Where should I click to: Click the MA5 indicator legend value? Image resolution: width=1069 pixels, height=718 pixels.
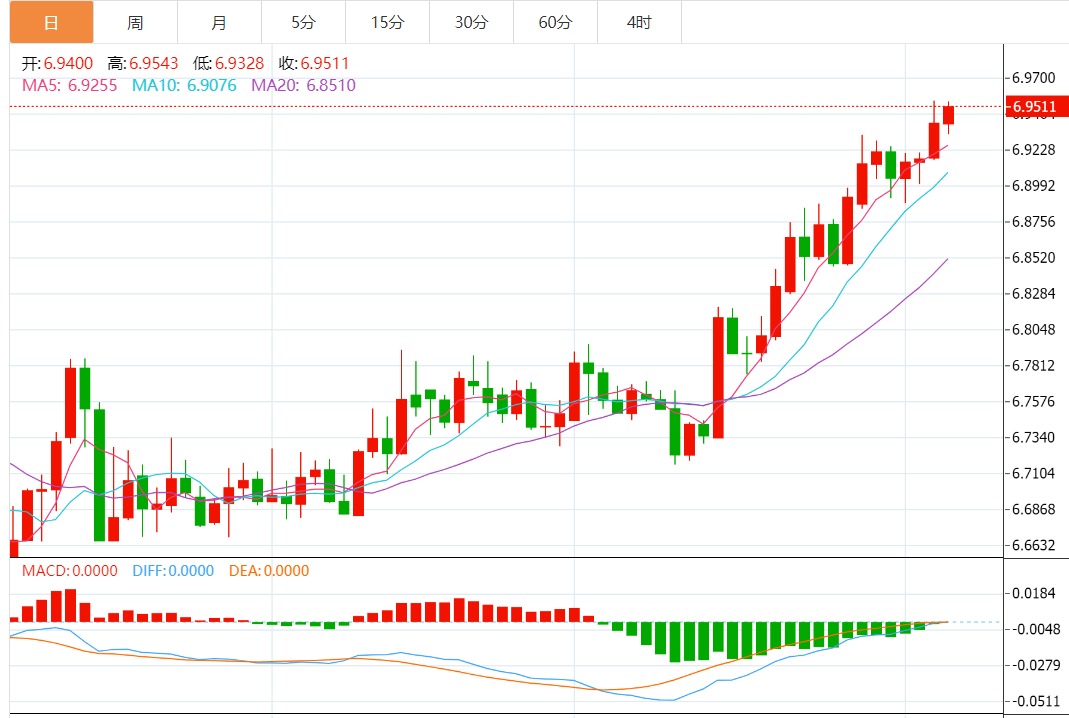tap(70, 85)
